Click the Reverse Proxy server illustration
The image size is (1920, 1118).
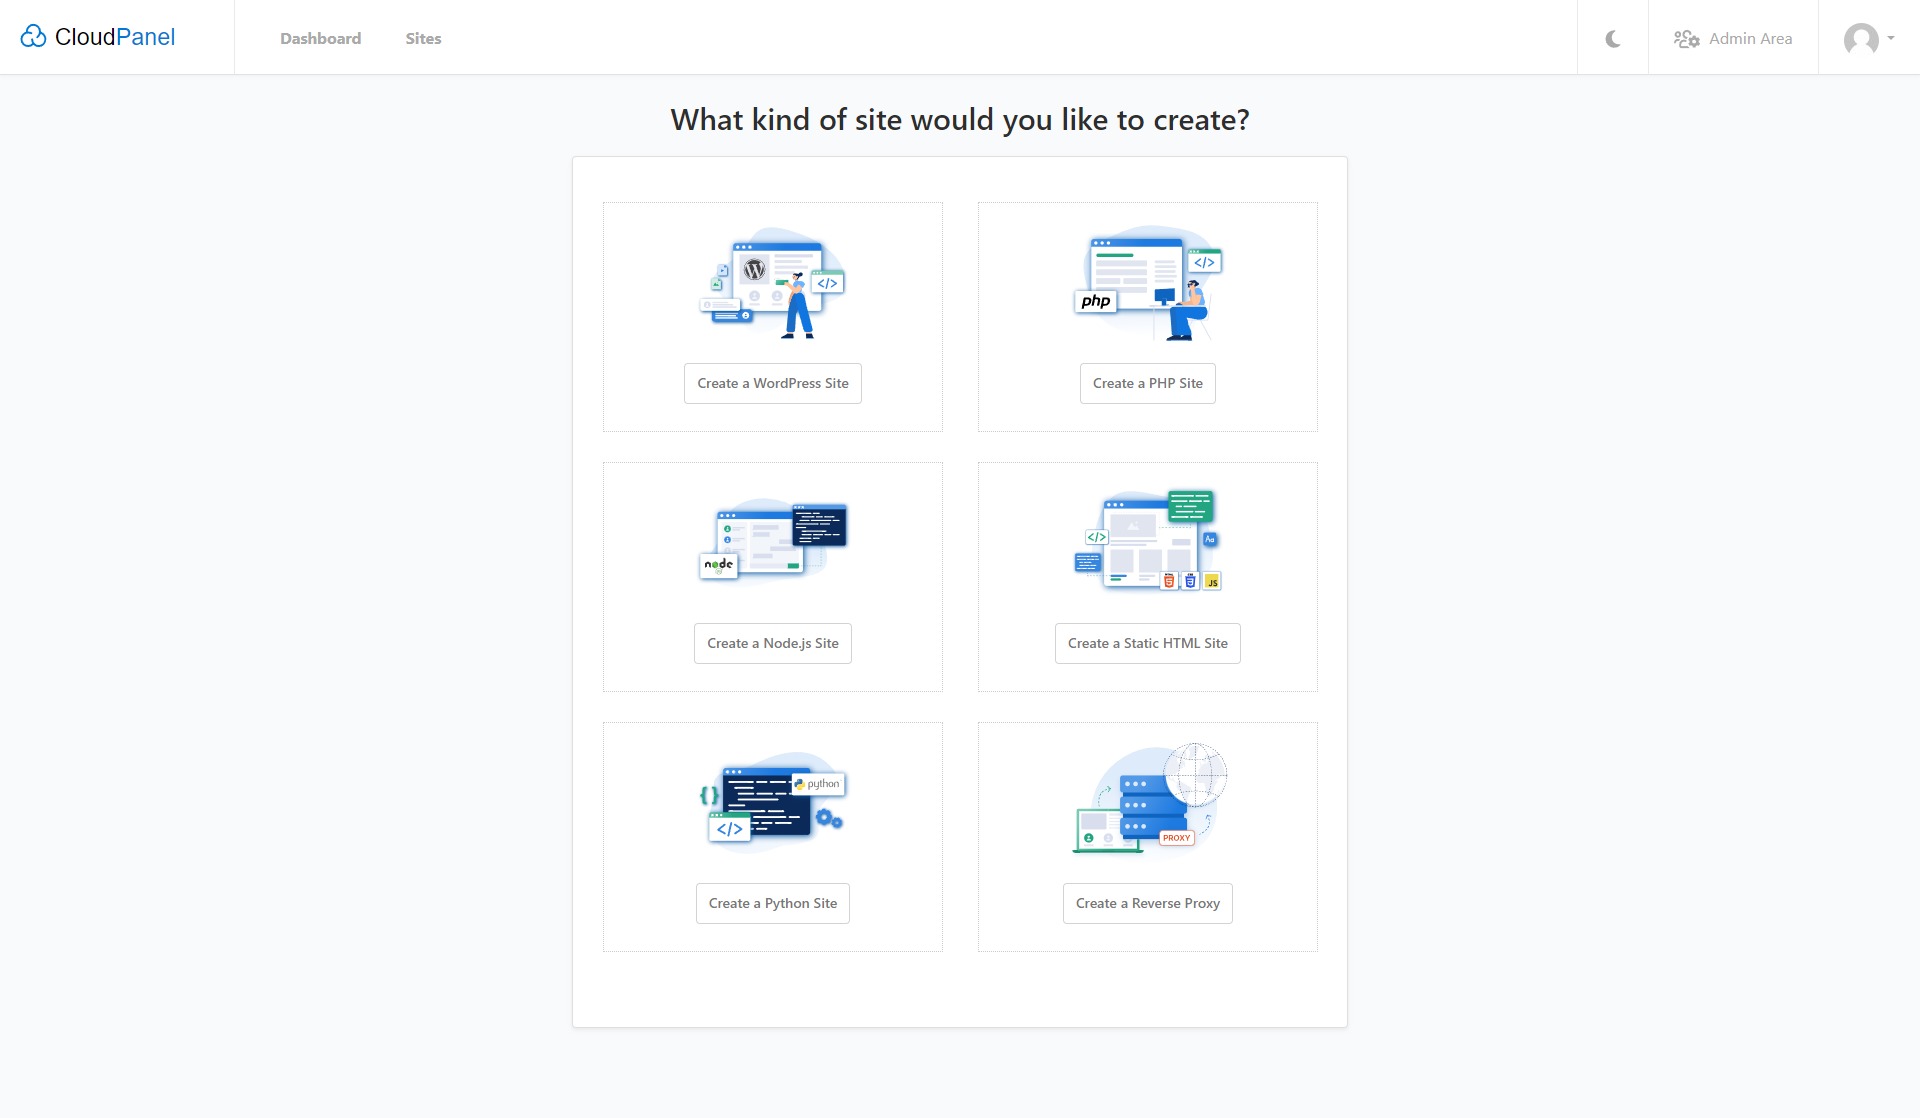[x=1150, y=798]
